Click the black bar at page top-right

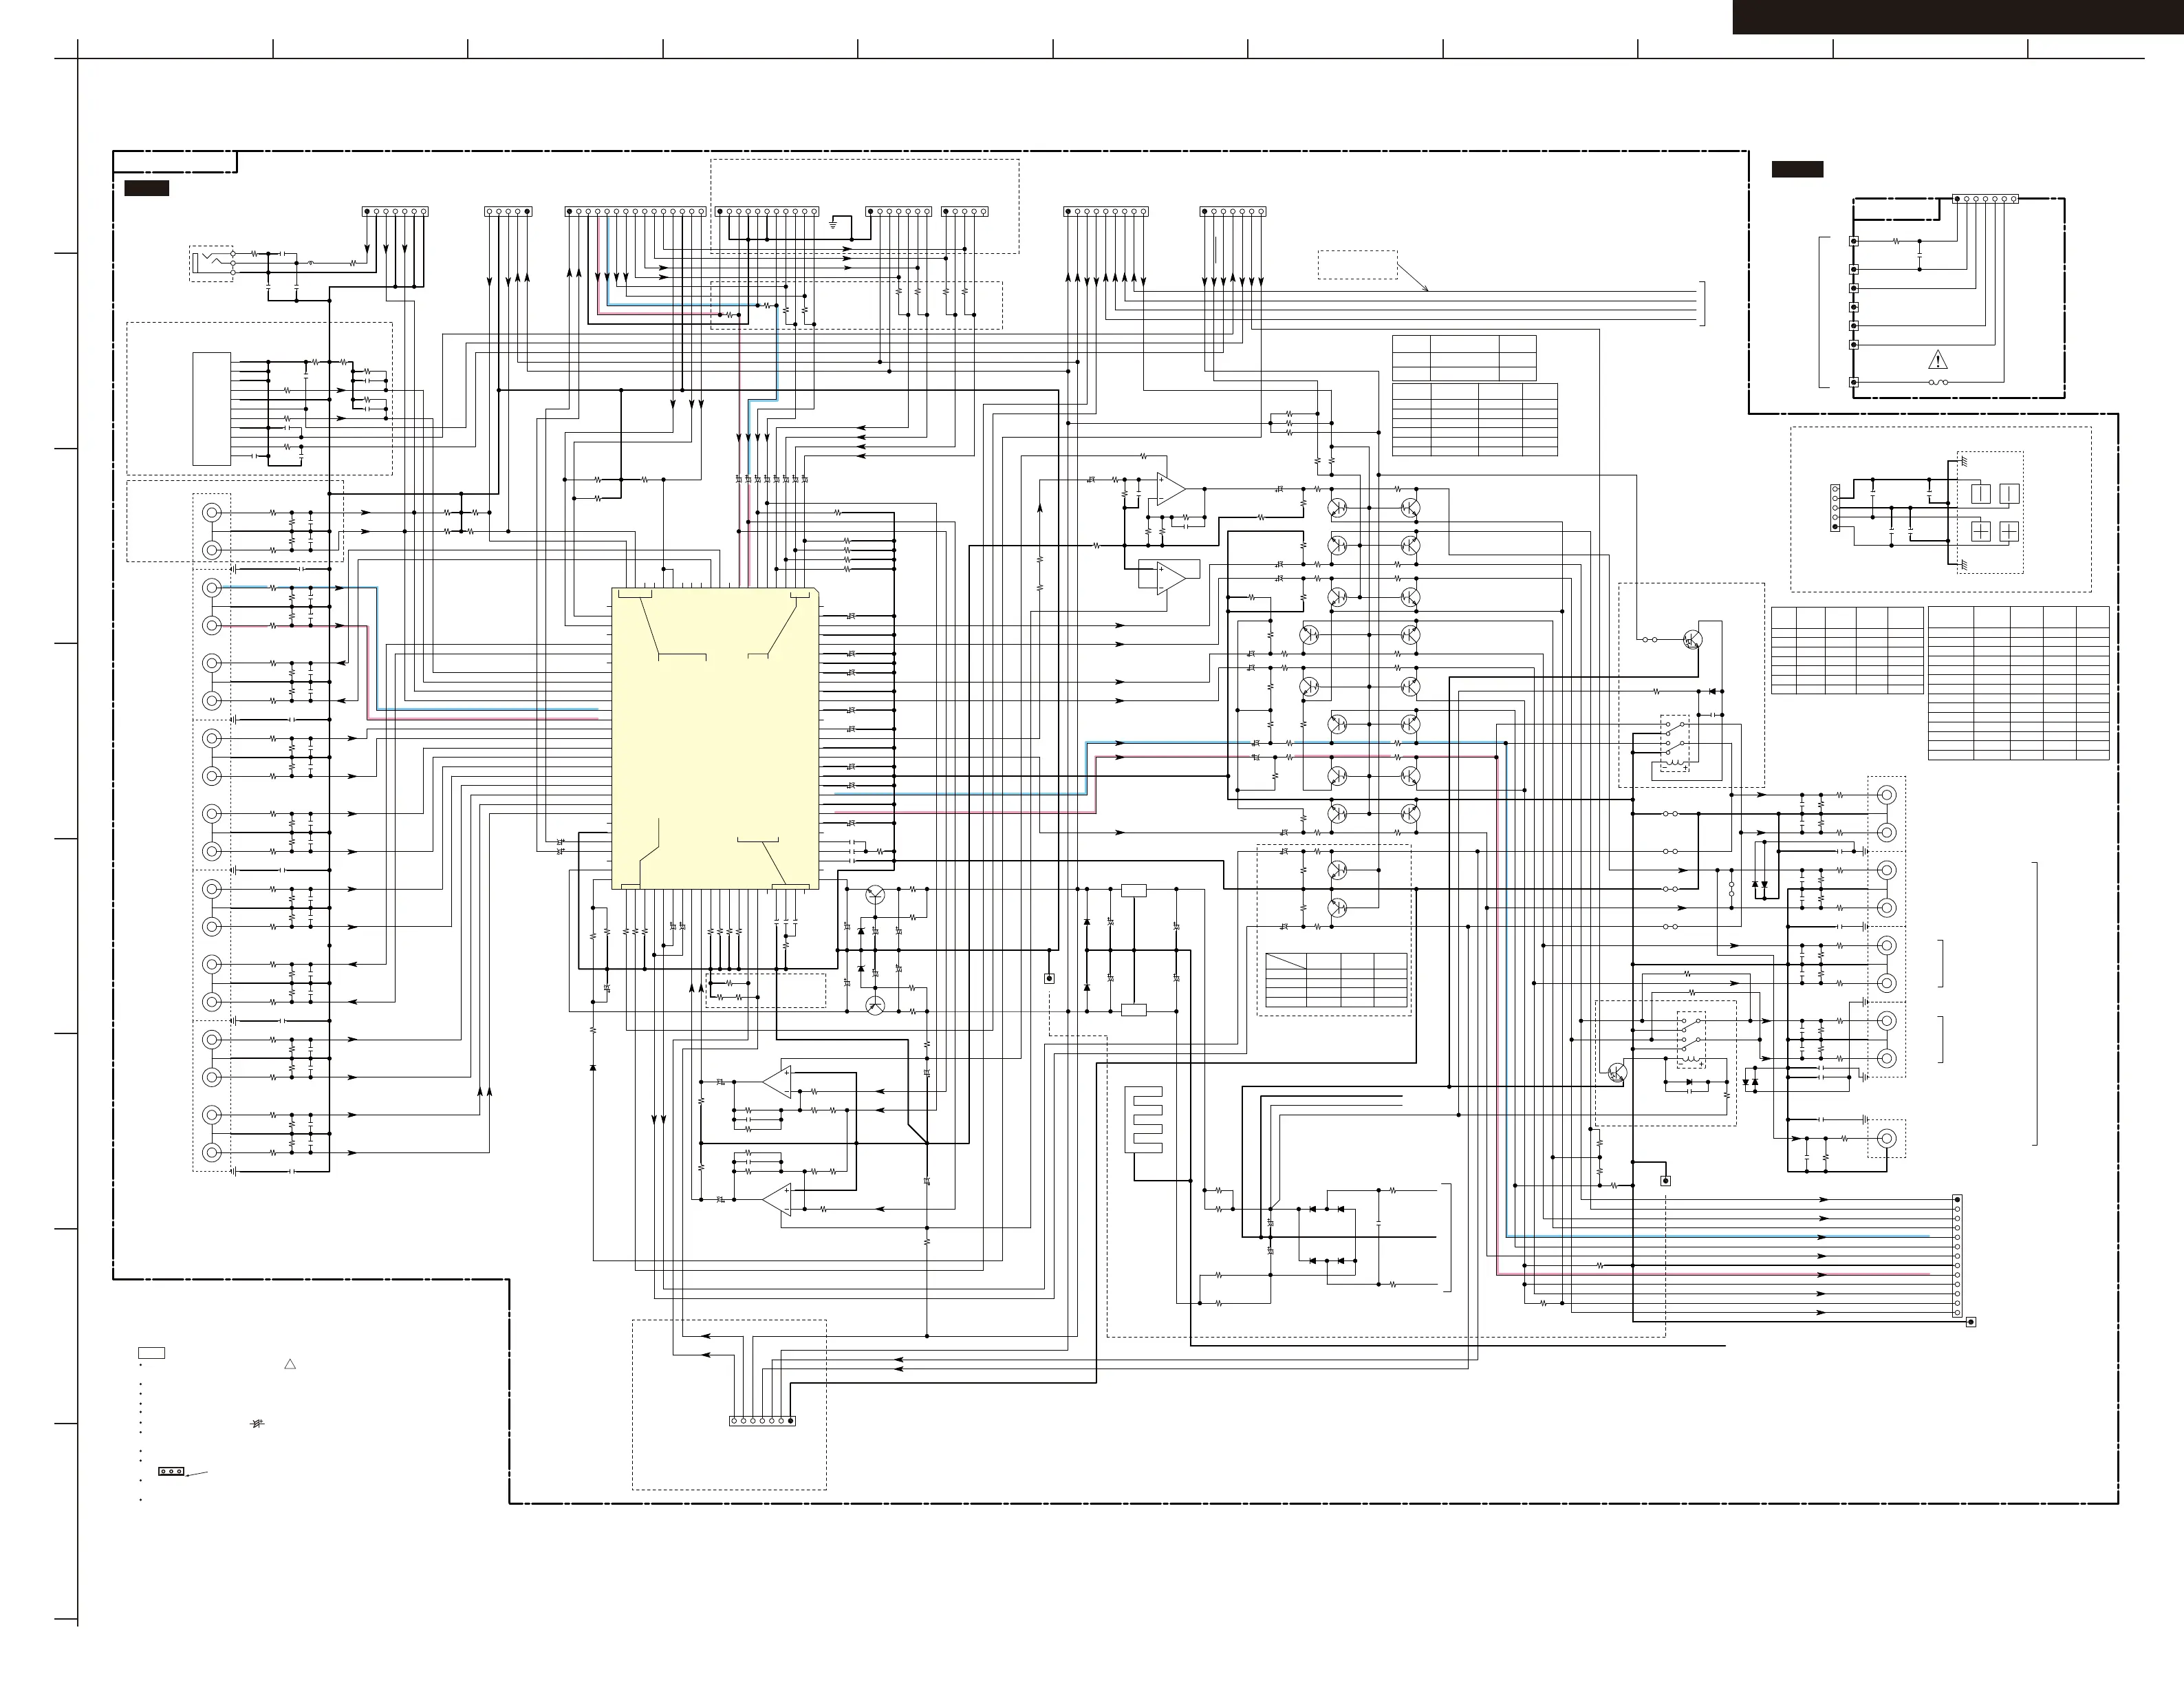point(1958,17)
